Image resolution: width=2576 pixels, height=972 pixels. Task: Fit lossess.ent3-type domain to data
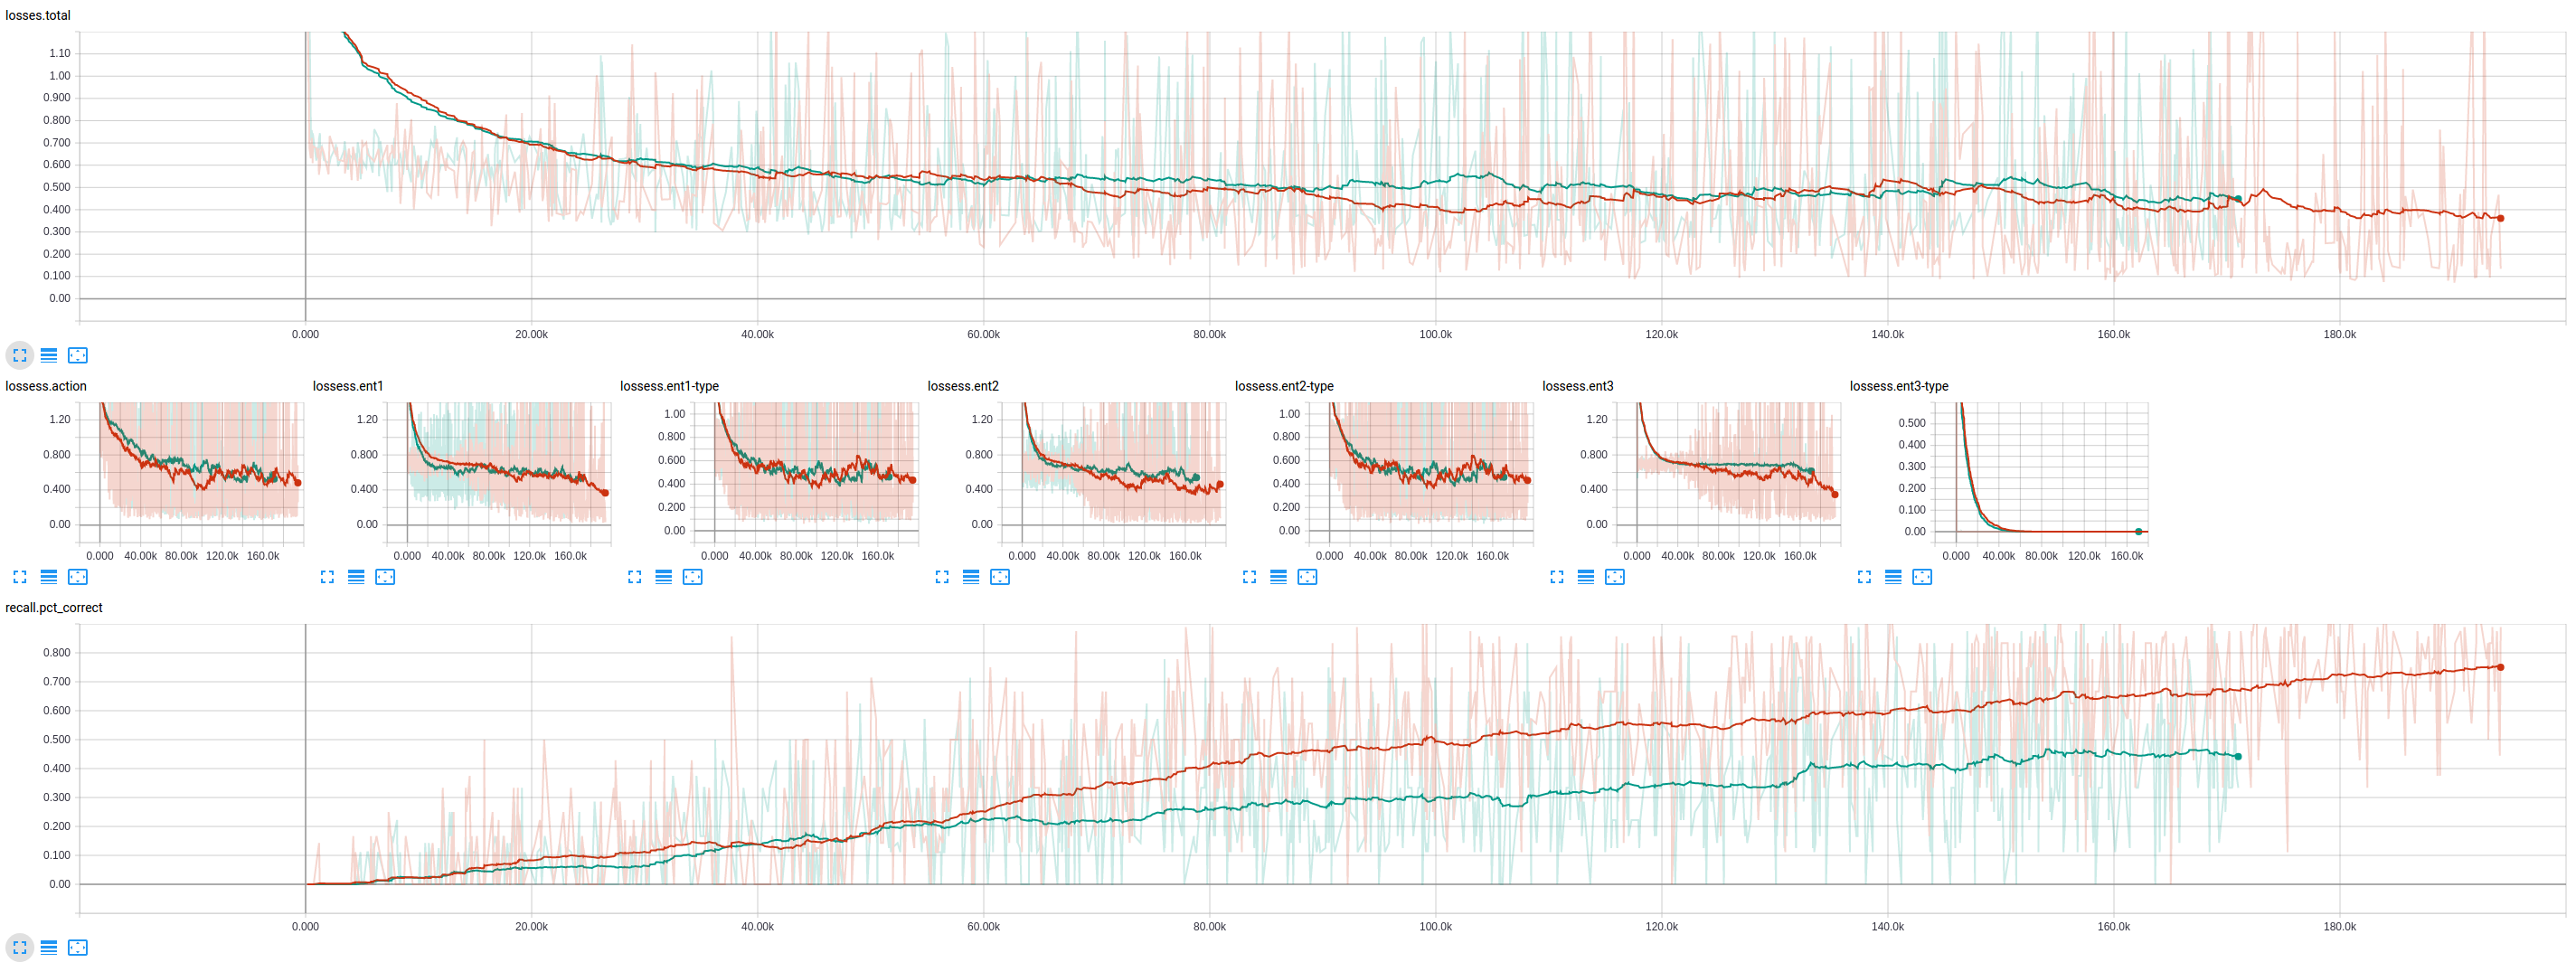(x=1923, y=577)
